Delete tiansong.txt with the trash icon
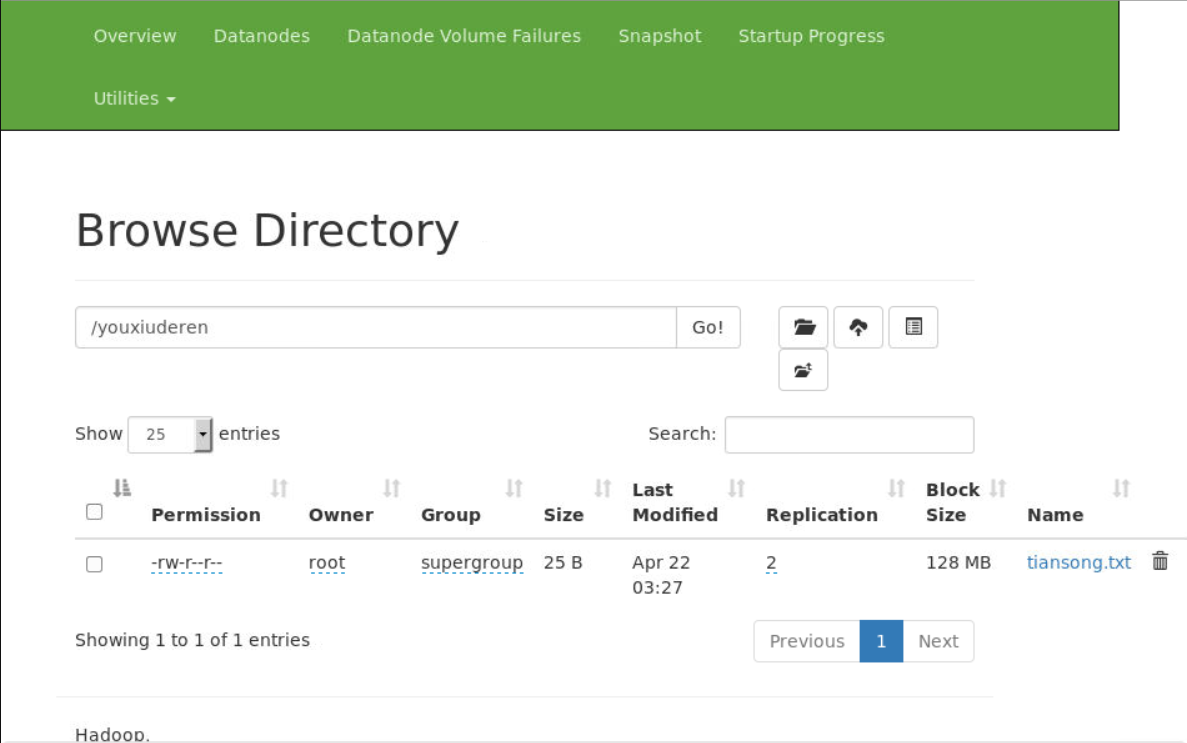This screenshot has height=743, width=1187. tap(1160, 561)
